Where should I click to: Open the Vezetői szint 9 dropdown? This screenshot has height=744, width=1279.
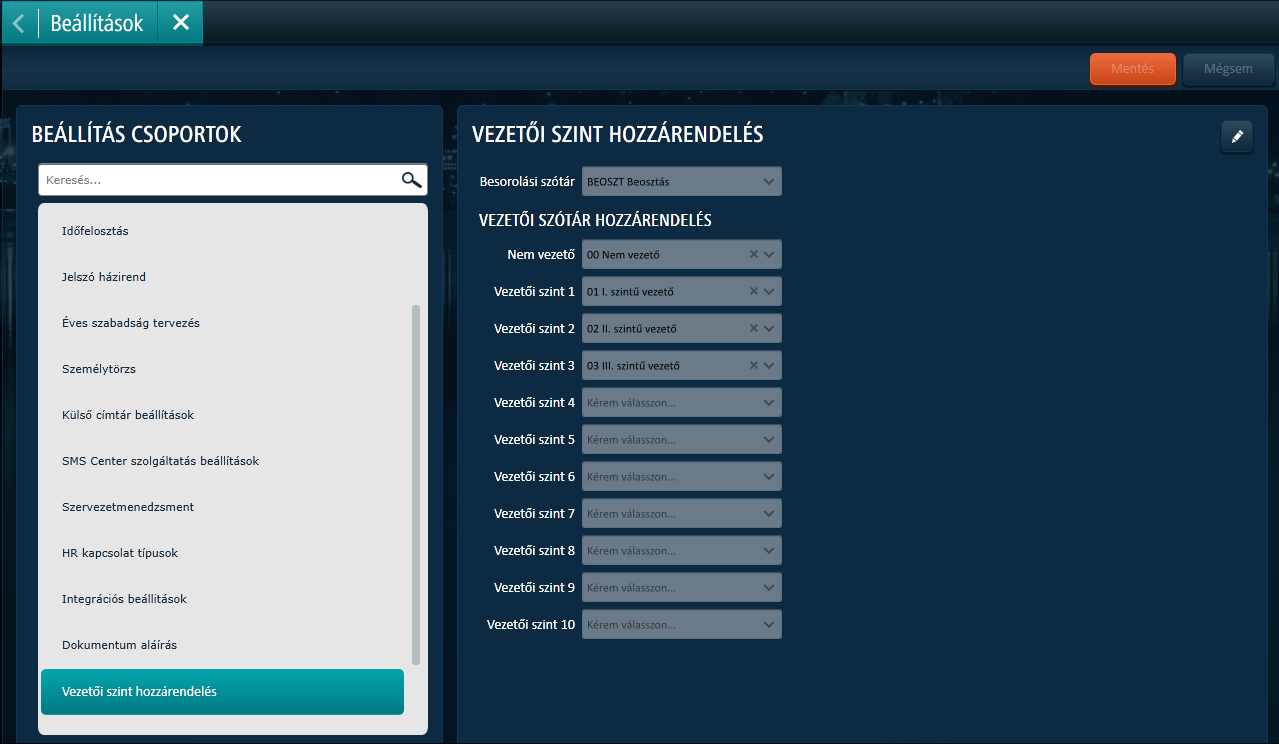tap(682, 587)
